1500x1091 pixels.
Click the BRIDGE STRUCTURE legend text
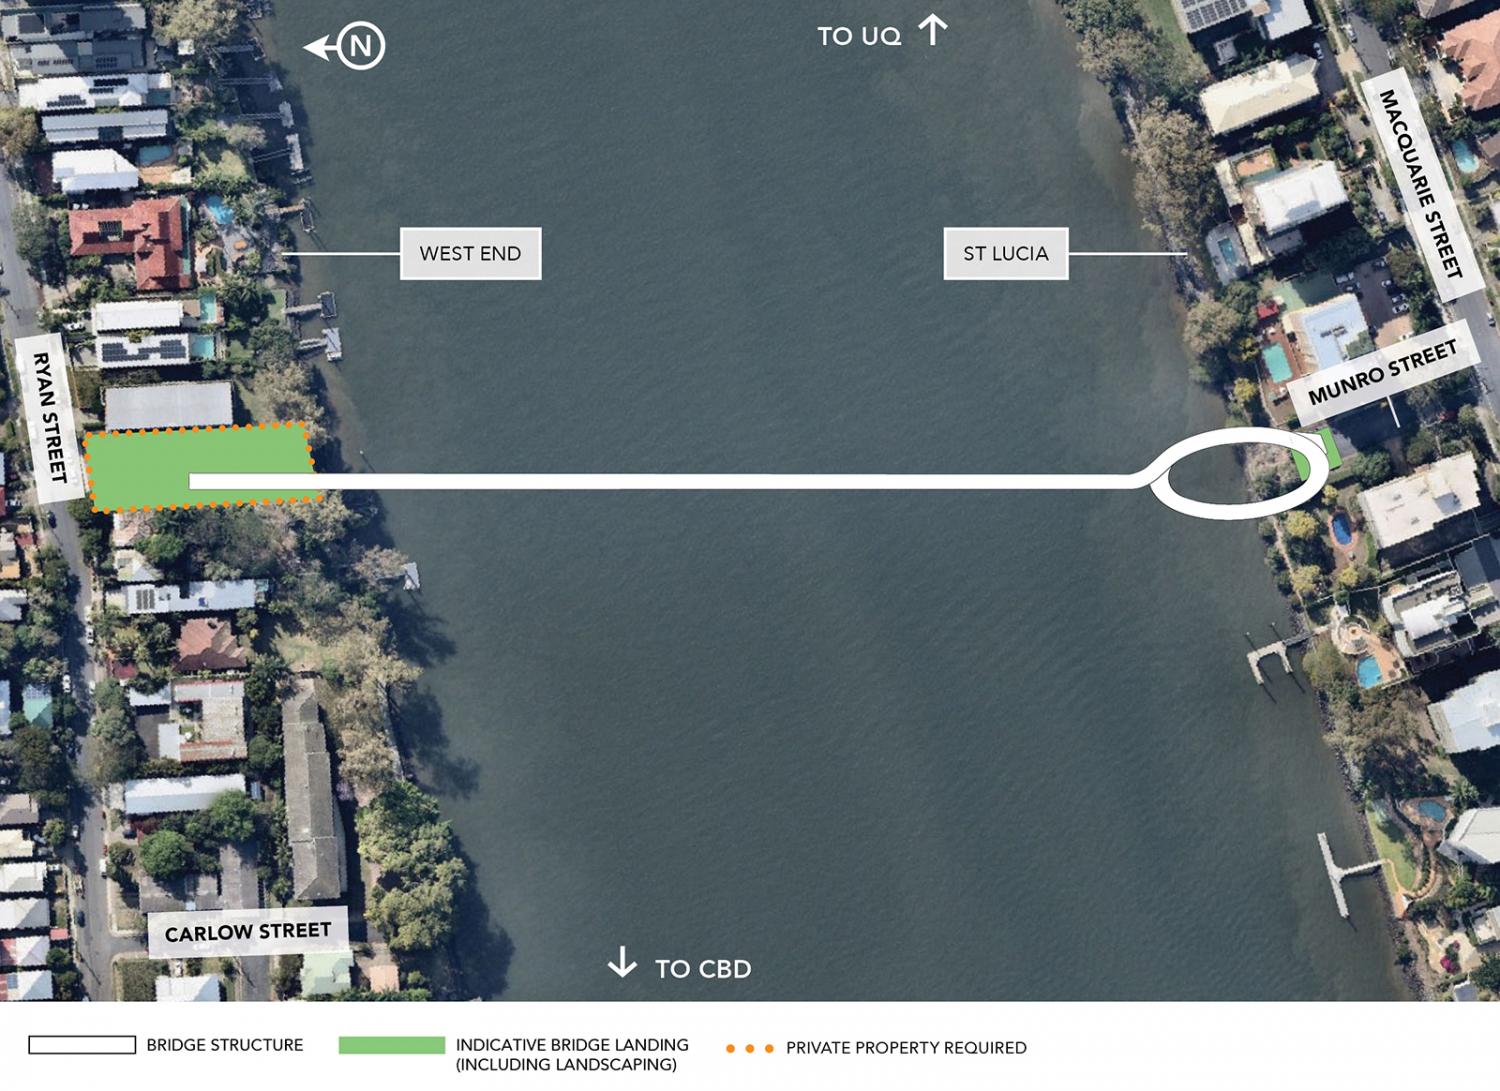tap(225, 1045)
